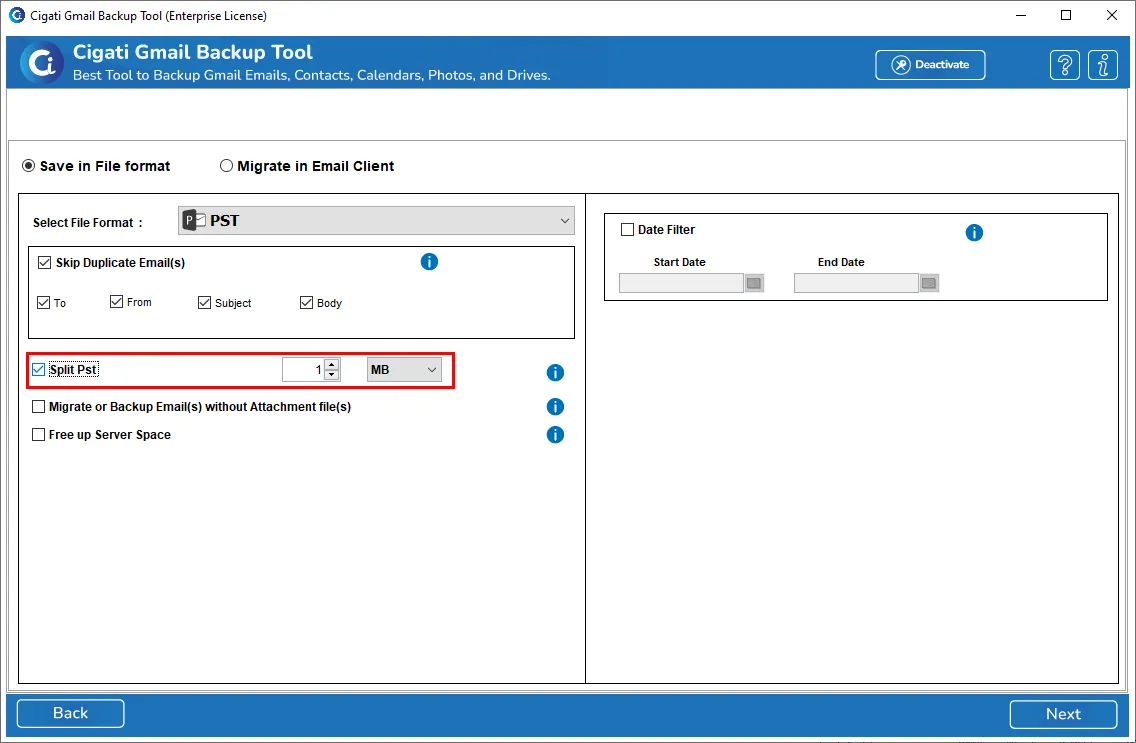Toggle the Split Pst checkbox

38,369
